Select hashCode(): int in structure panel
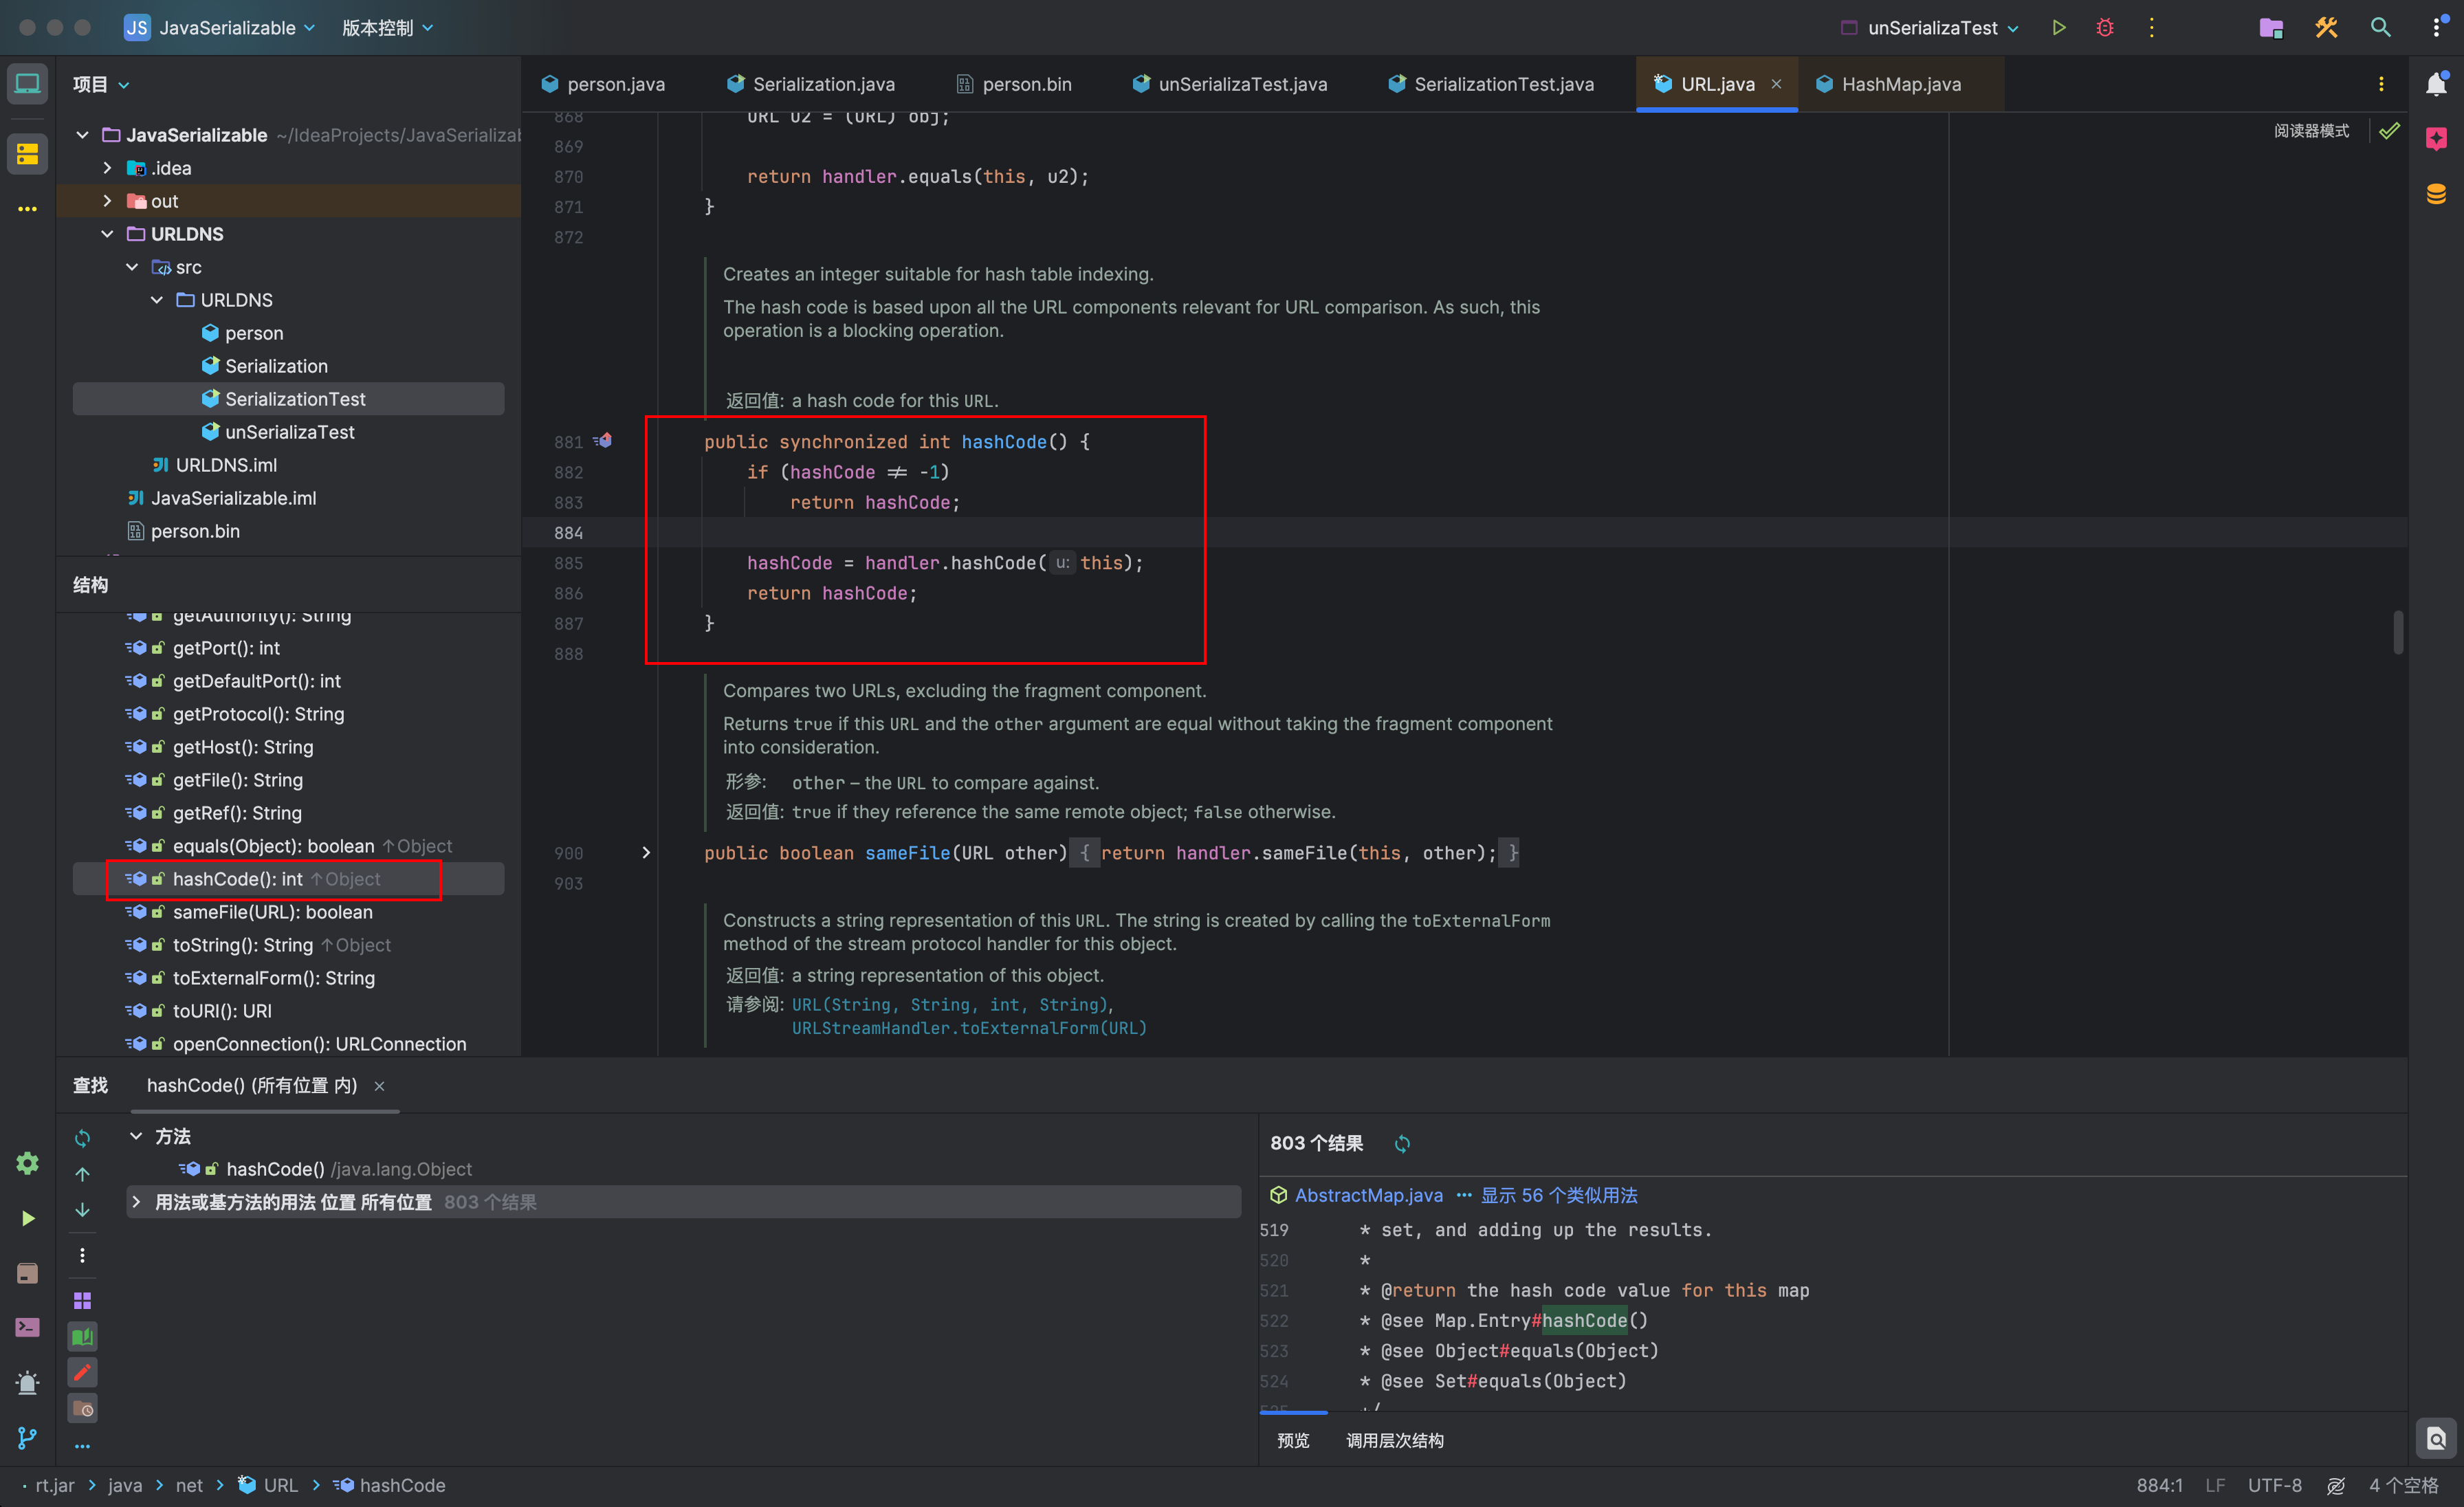The width and height of the screenshot is (2464, 1507). point(288,879)
